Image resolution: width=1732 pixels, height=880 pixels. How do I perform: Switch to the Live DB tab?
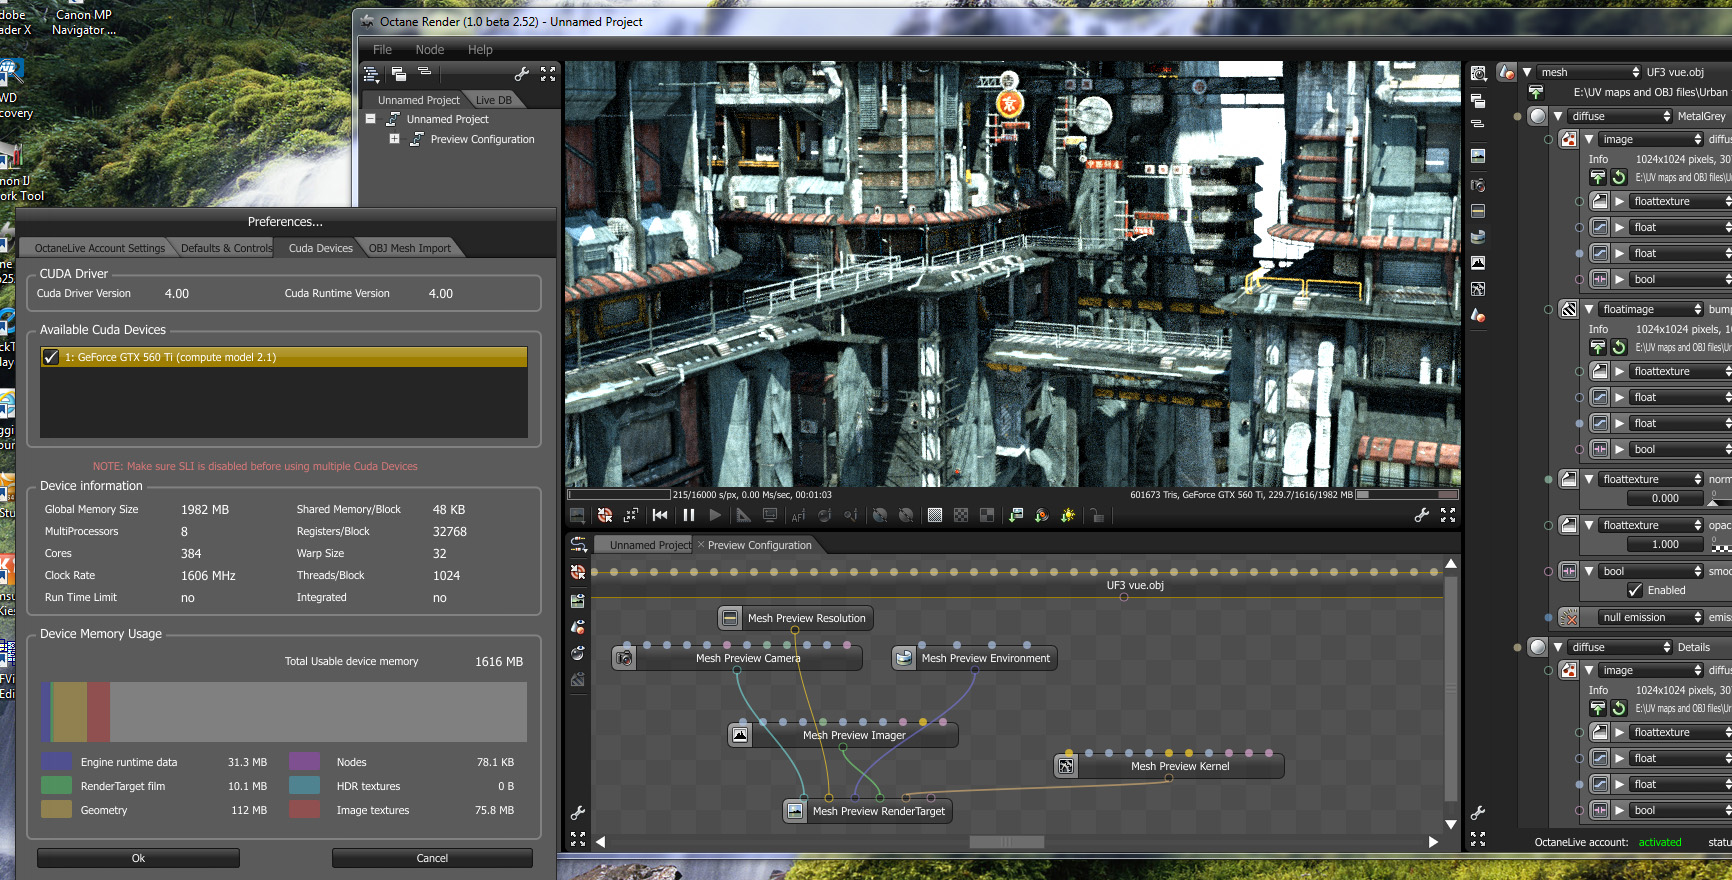[493, 100]
